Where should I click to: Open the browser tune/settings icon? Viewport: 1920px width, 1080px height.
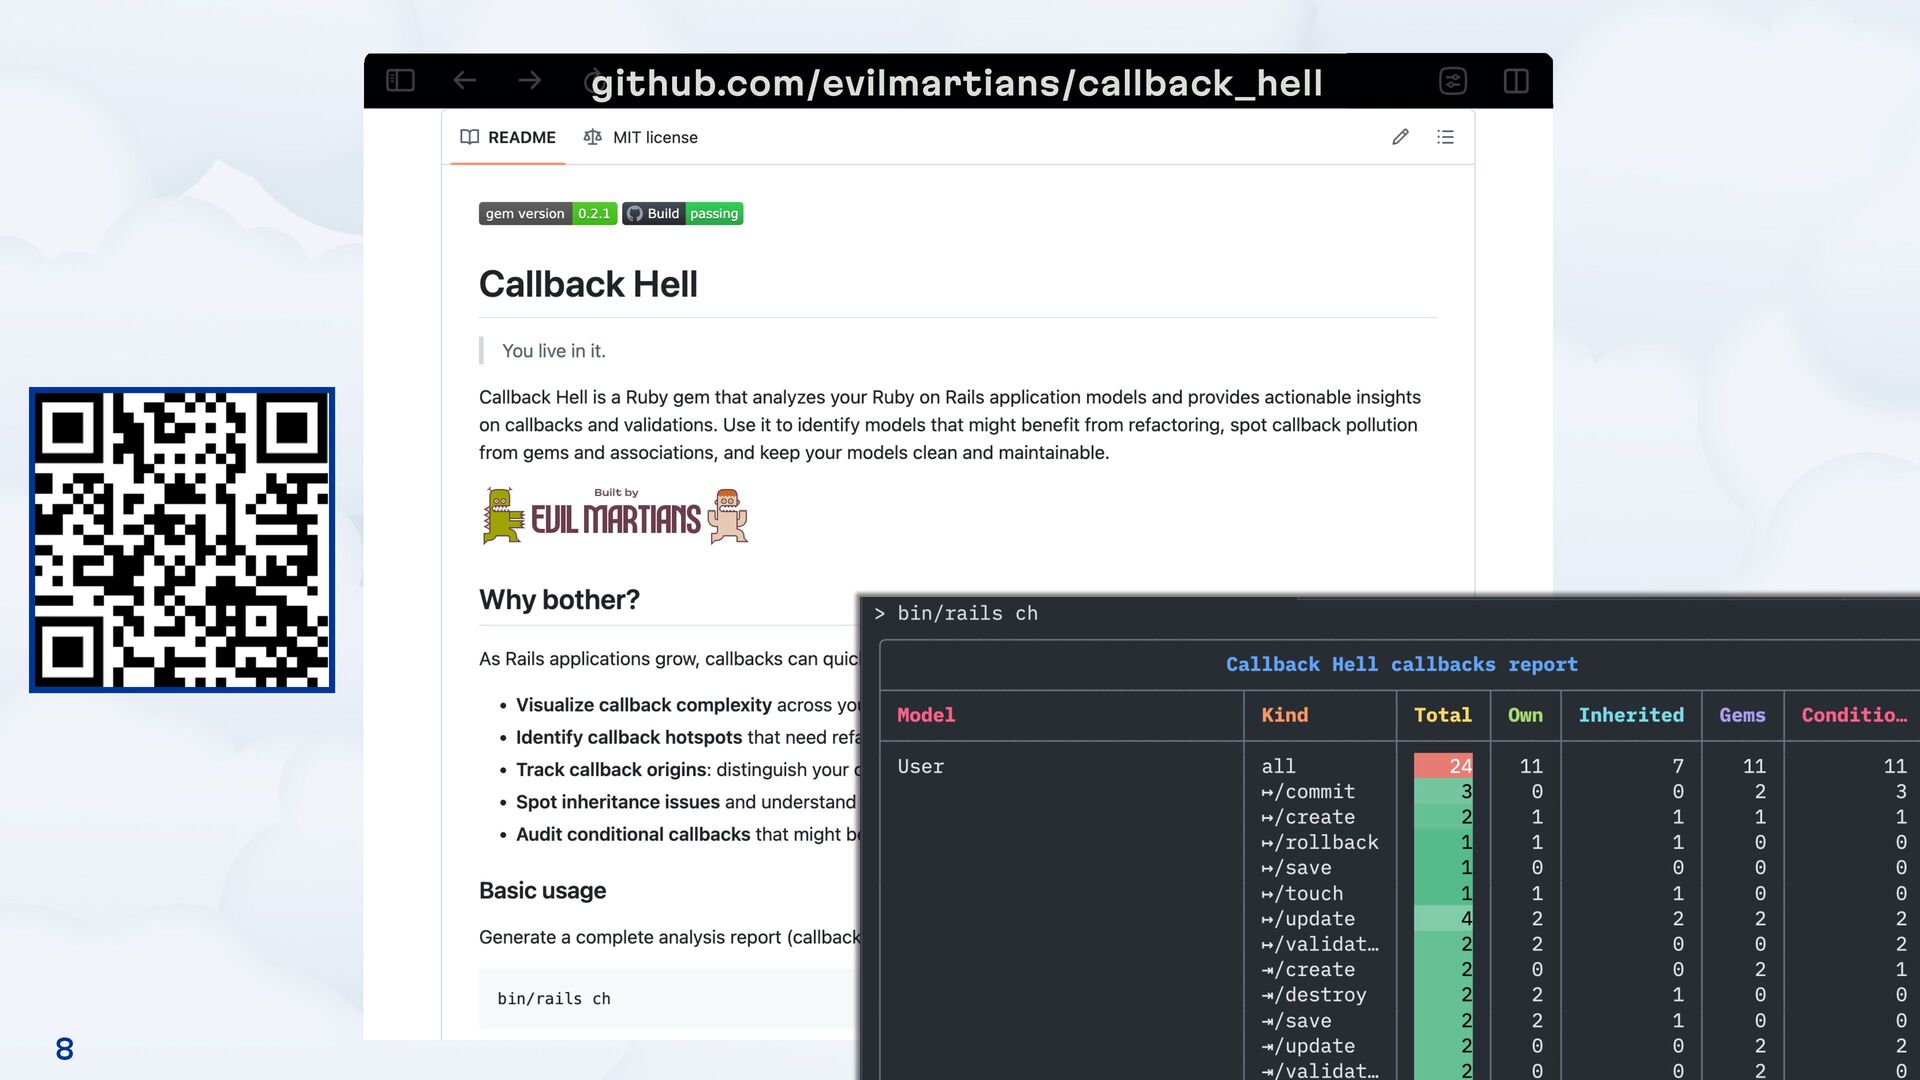click(x=1453, y=81)
